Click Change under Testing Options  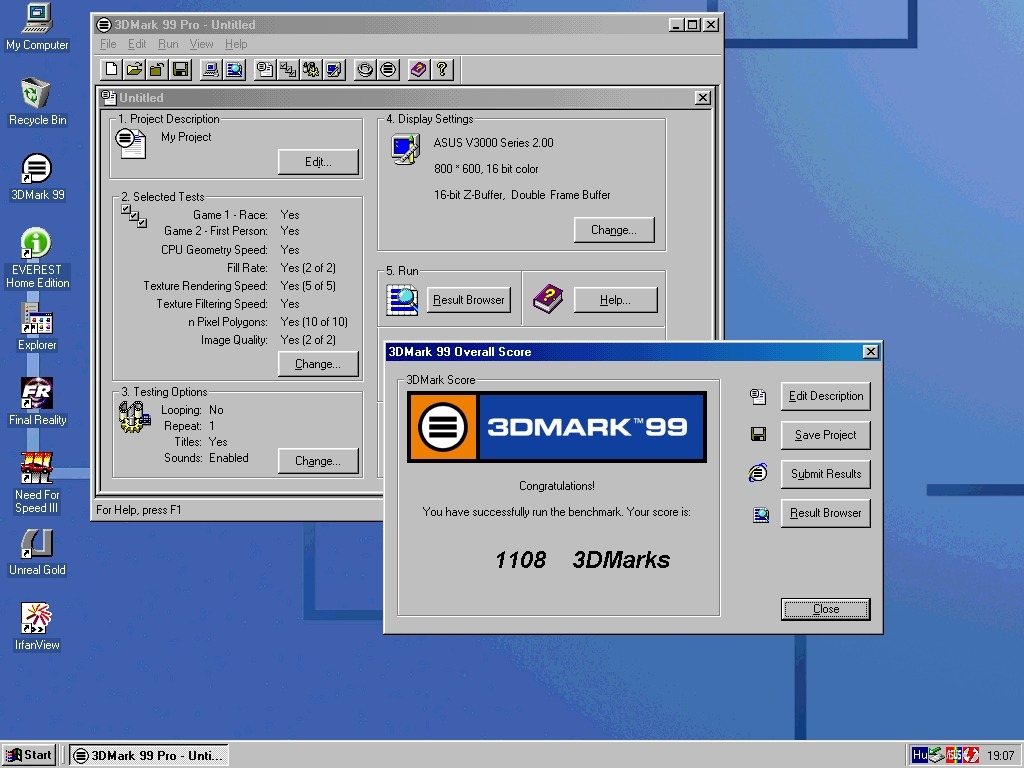click(x=318, y=460)
